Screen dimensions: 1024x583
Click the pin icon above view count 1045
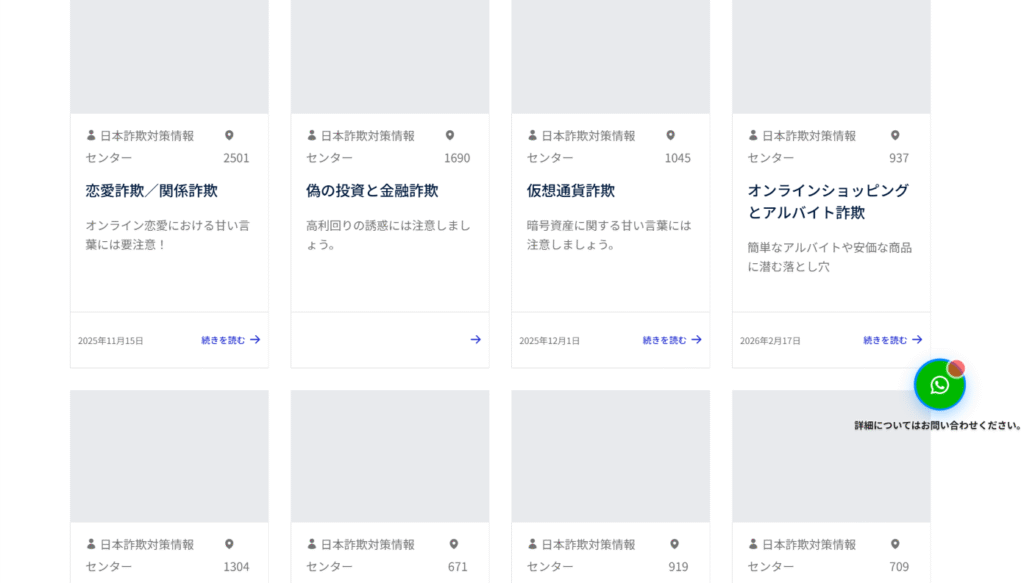pyautogui.click(x=671, y=135)
